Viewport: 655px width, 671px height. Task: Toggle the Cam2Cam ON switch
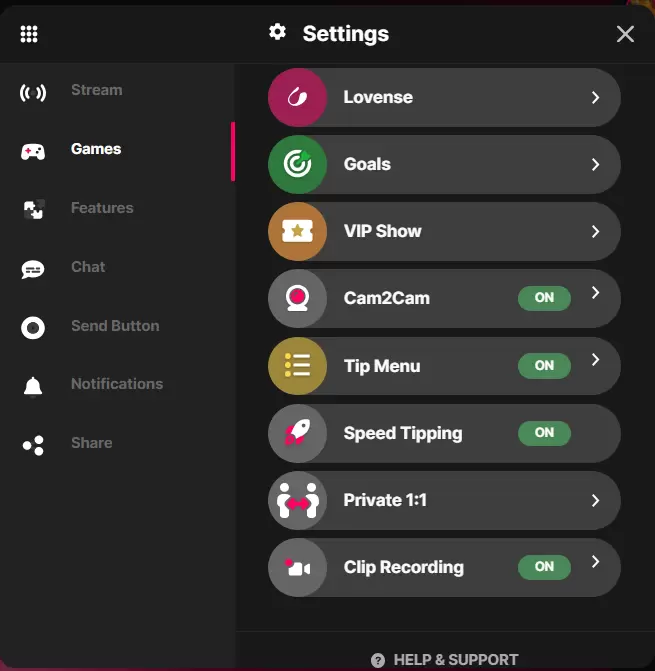point(544,298)
